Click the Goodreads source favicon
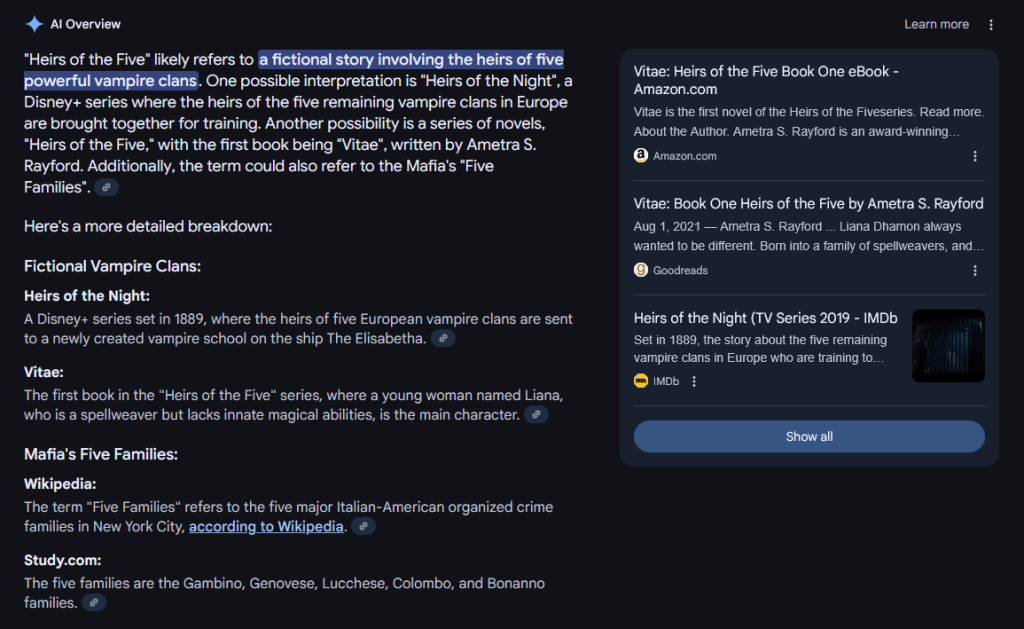Viewport: 1024px width, 629px height. (x=641, y=270)
